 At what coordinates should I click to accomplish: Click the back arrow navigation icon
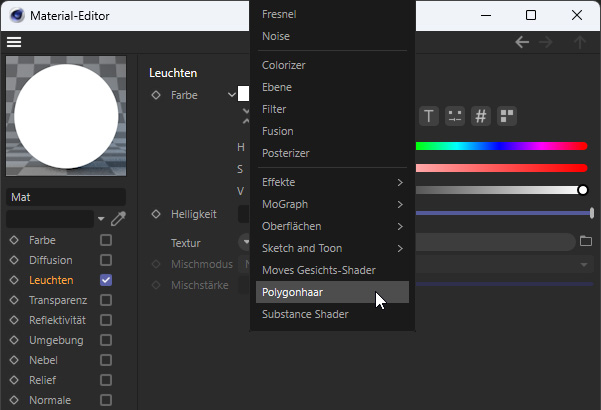tap(522, 42)
